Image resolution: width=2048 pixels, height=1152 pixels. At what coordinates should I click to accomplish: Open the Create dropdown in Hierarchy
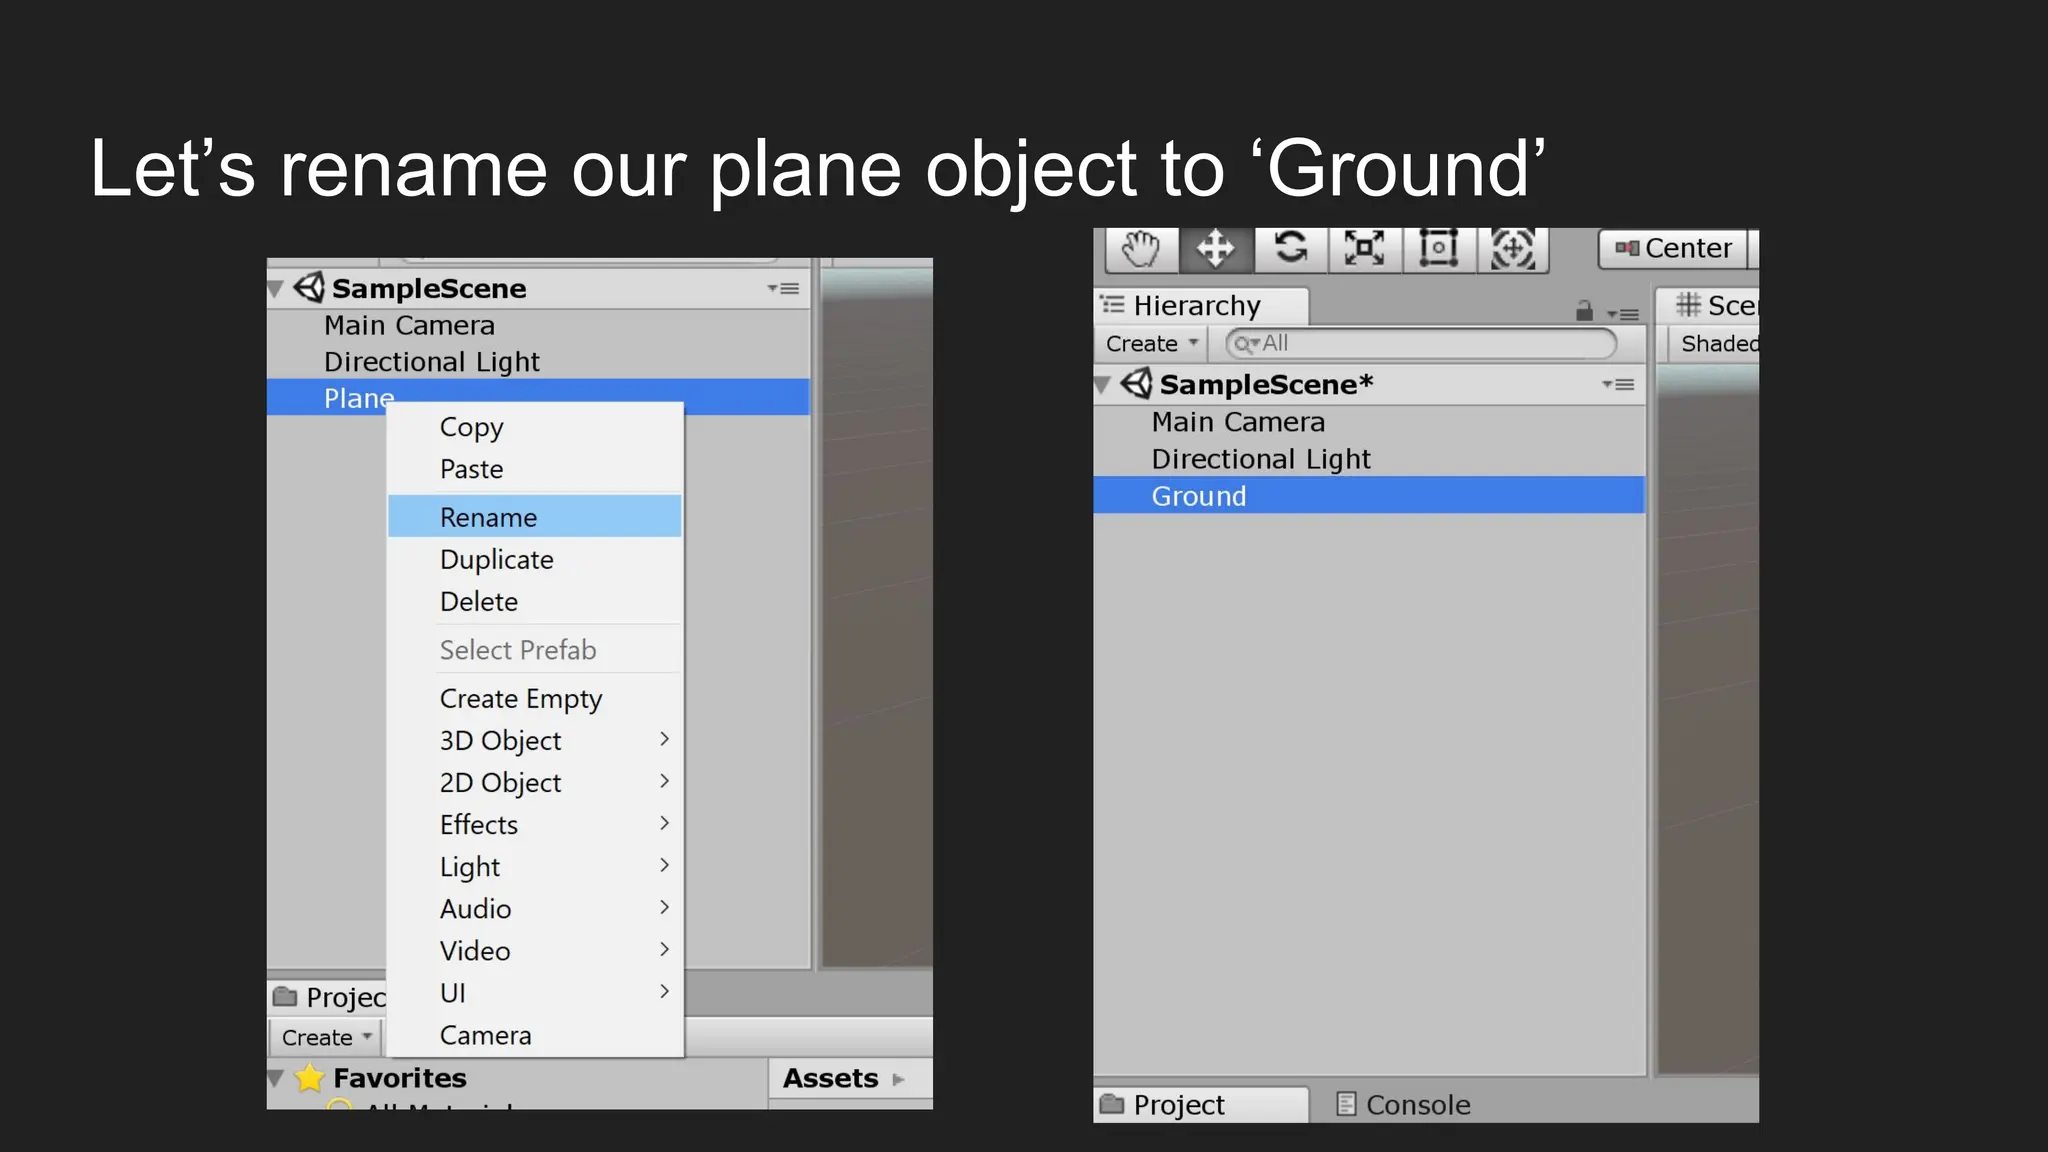pos(1151,343)
